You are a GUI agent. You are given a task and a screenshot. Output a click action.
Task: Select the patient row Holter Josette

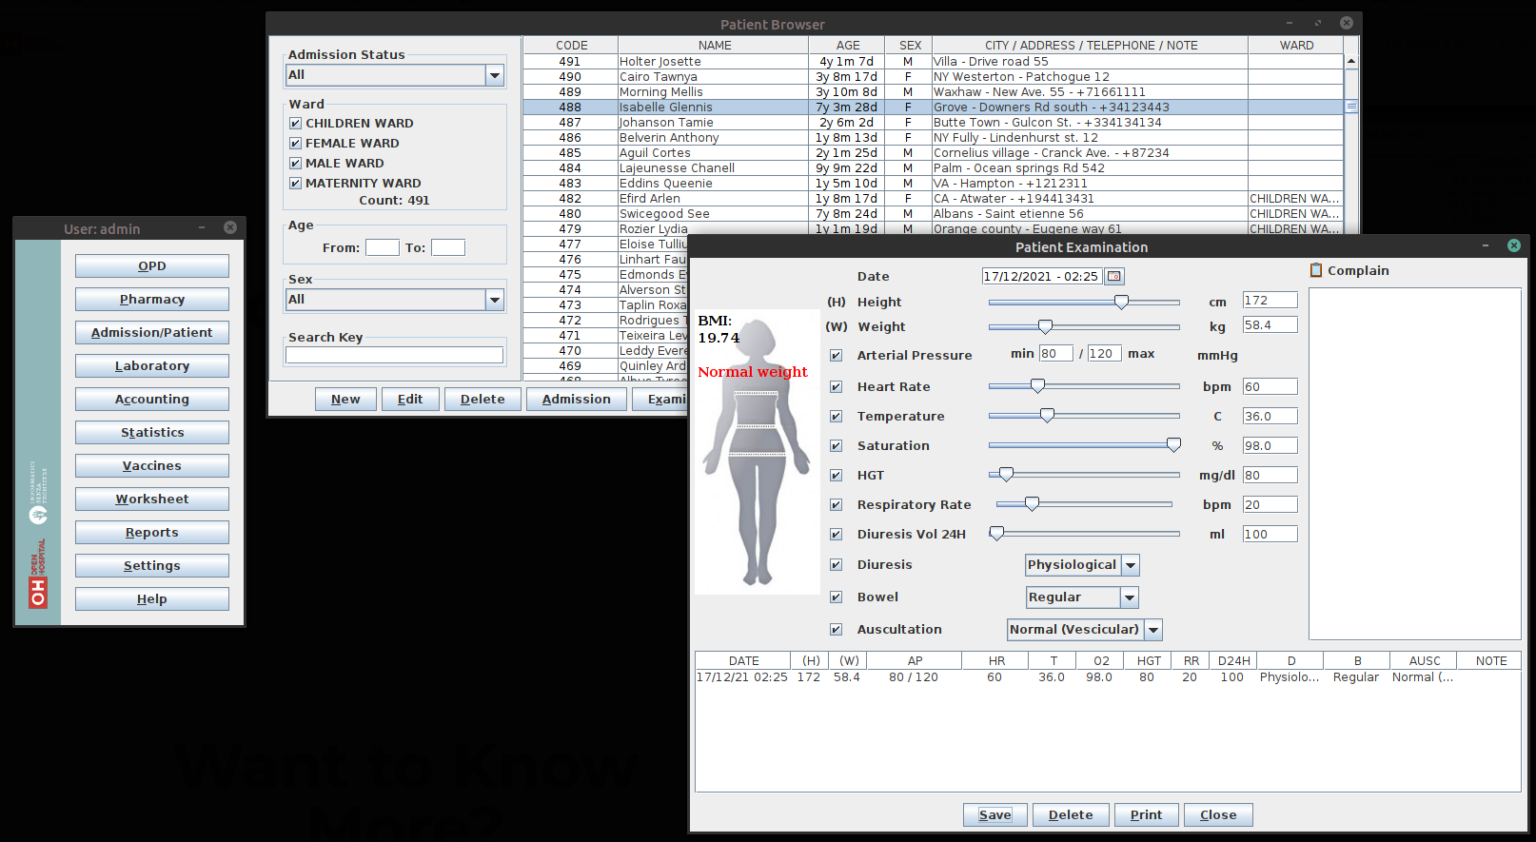point(713,61)
